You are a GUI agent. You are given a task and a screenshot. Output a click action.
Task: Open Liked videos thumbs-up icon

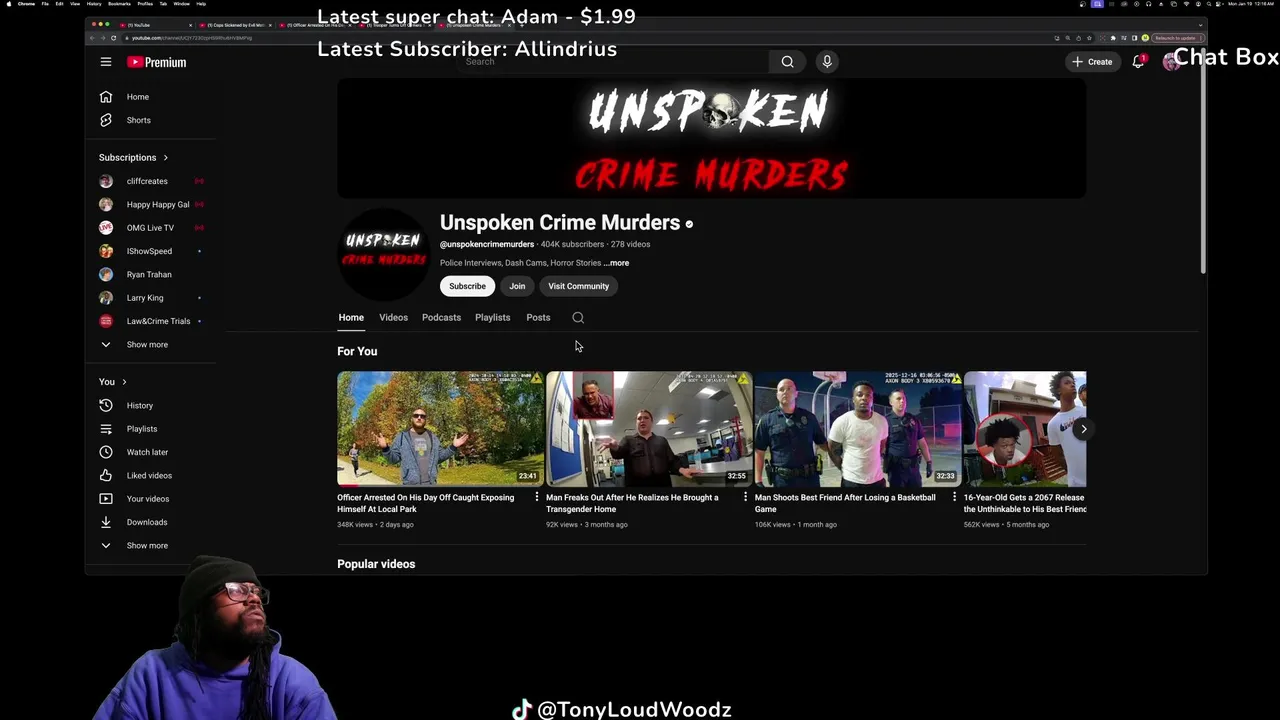(106, 475)
